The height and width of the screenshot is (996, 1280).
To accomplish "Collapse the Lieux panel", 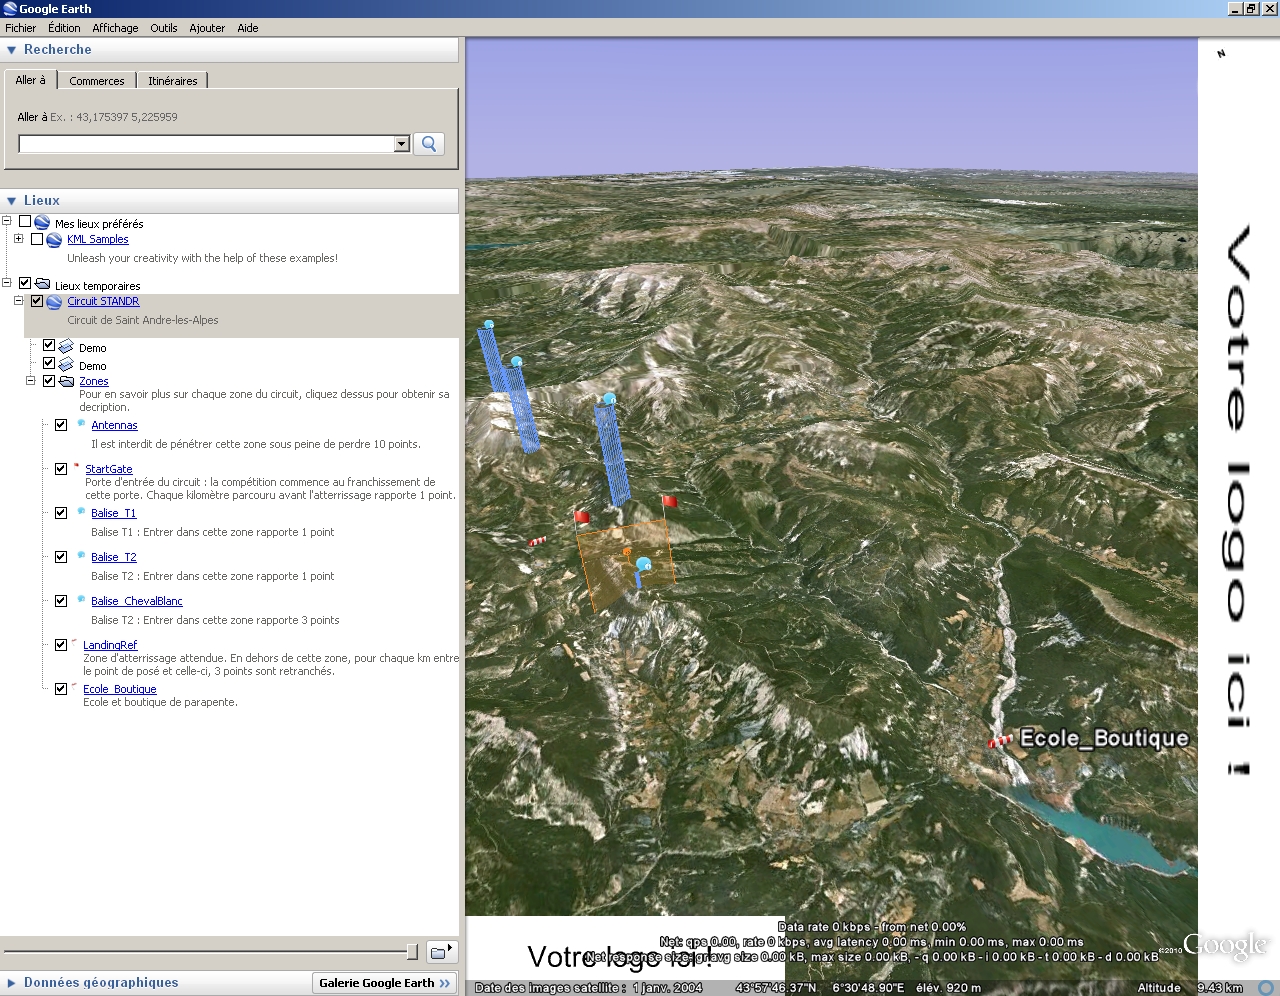I will point(12,201).
